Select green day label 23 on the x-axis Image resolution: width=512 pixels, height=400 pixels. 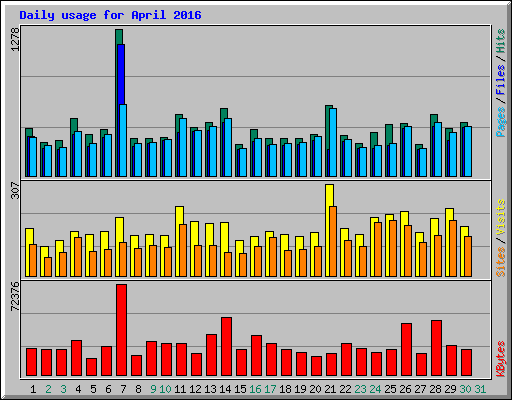(x=360, y=389)
